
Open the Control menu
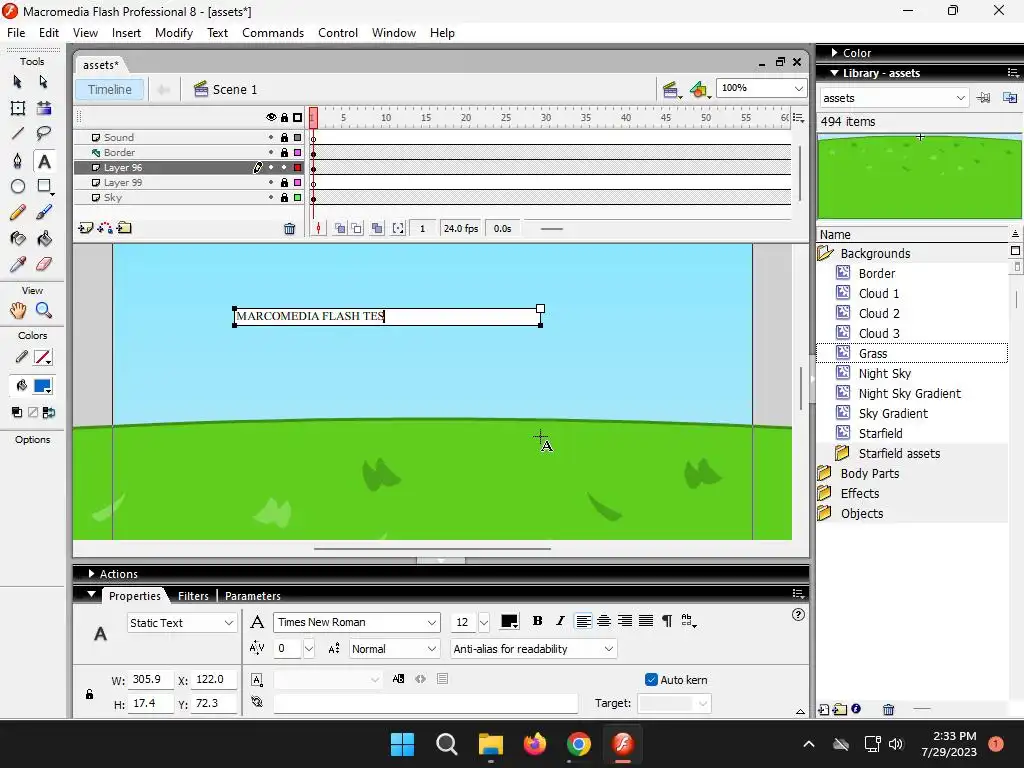point(338,33)
